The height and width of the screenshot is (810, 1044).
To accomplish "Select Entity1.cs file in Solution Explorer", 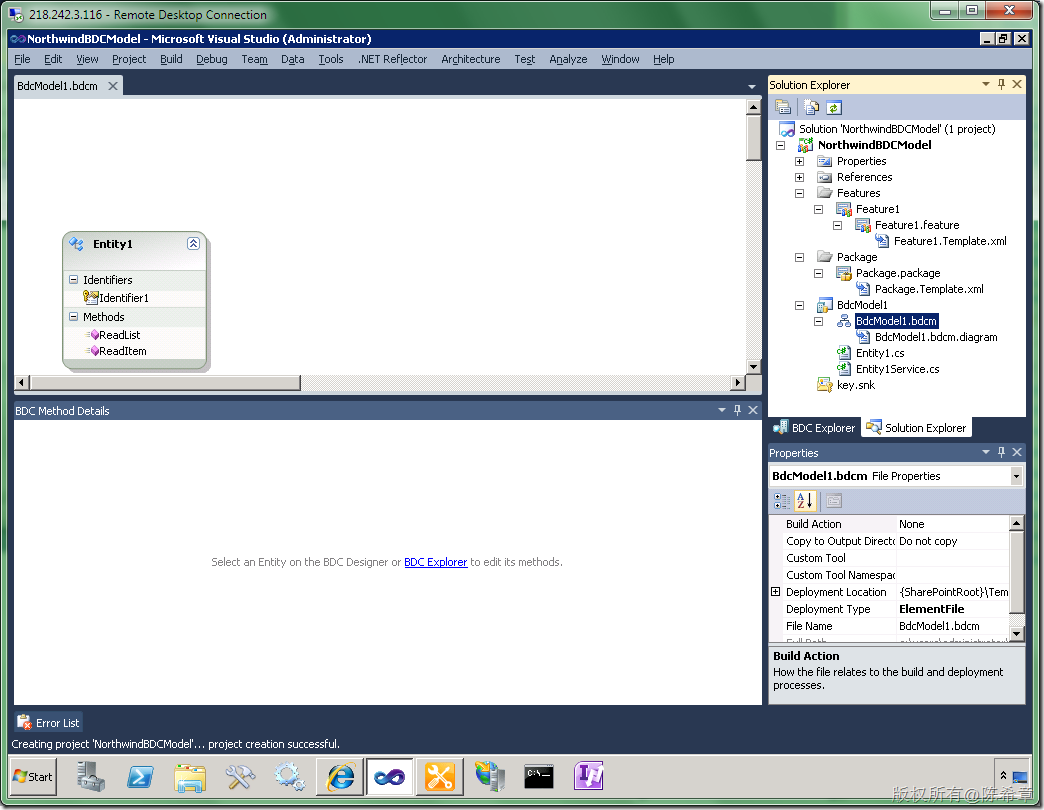I will 880,353.
